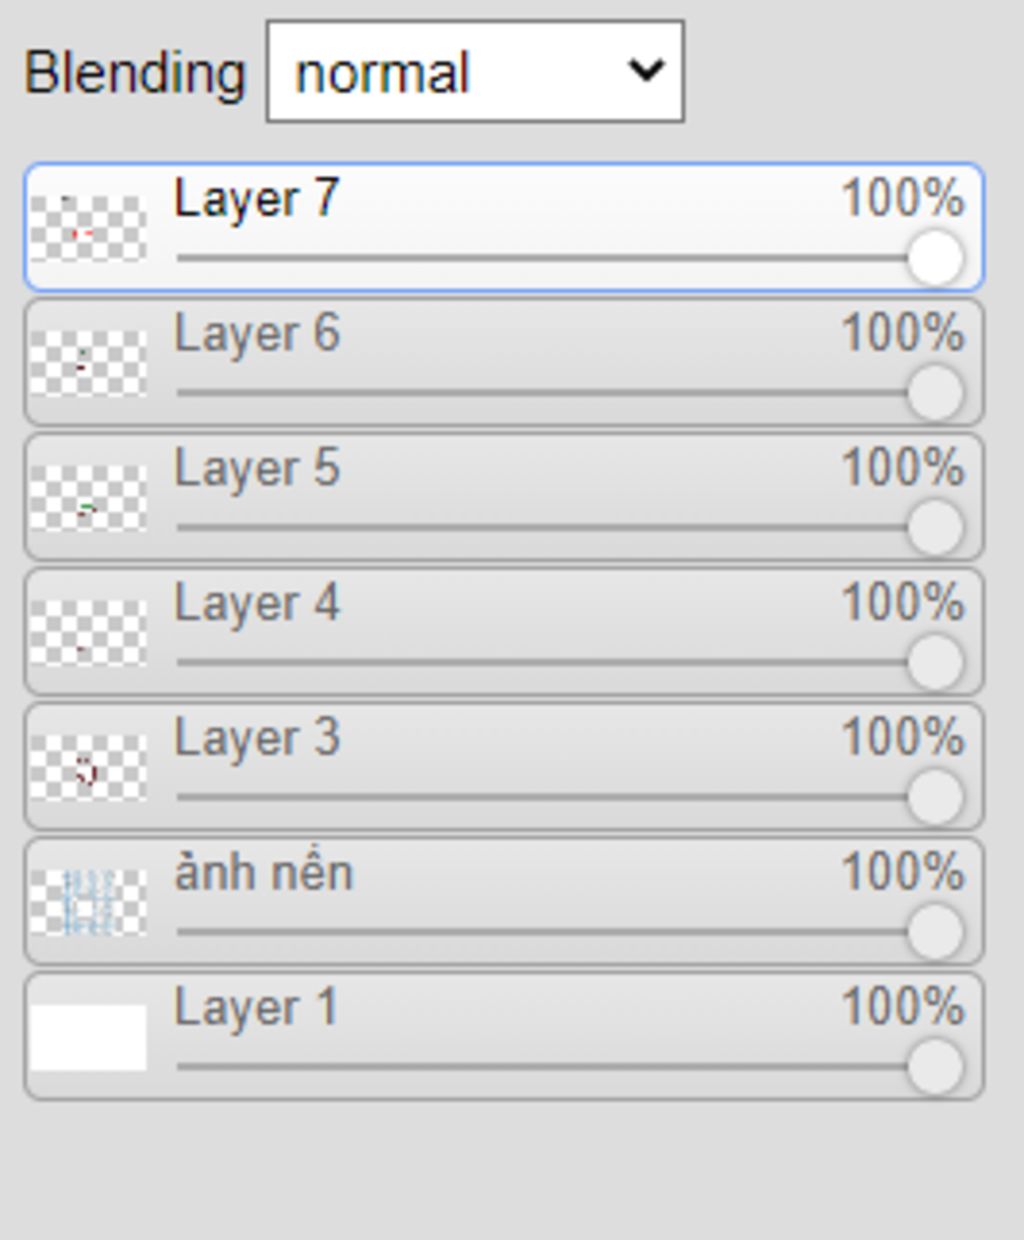1024x1240 pixels.
Task: Click the Layer 6 opacity slider handle
Action: tap(935, 393)
